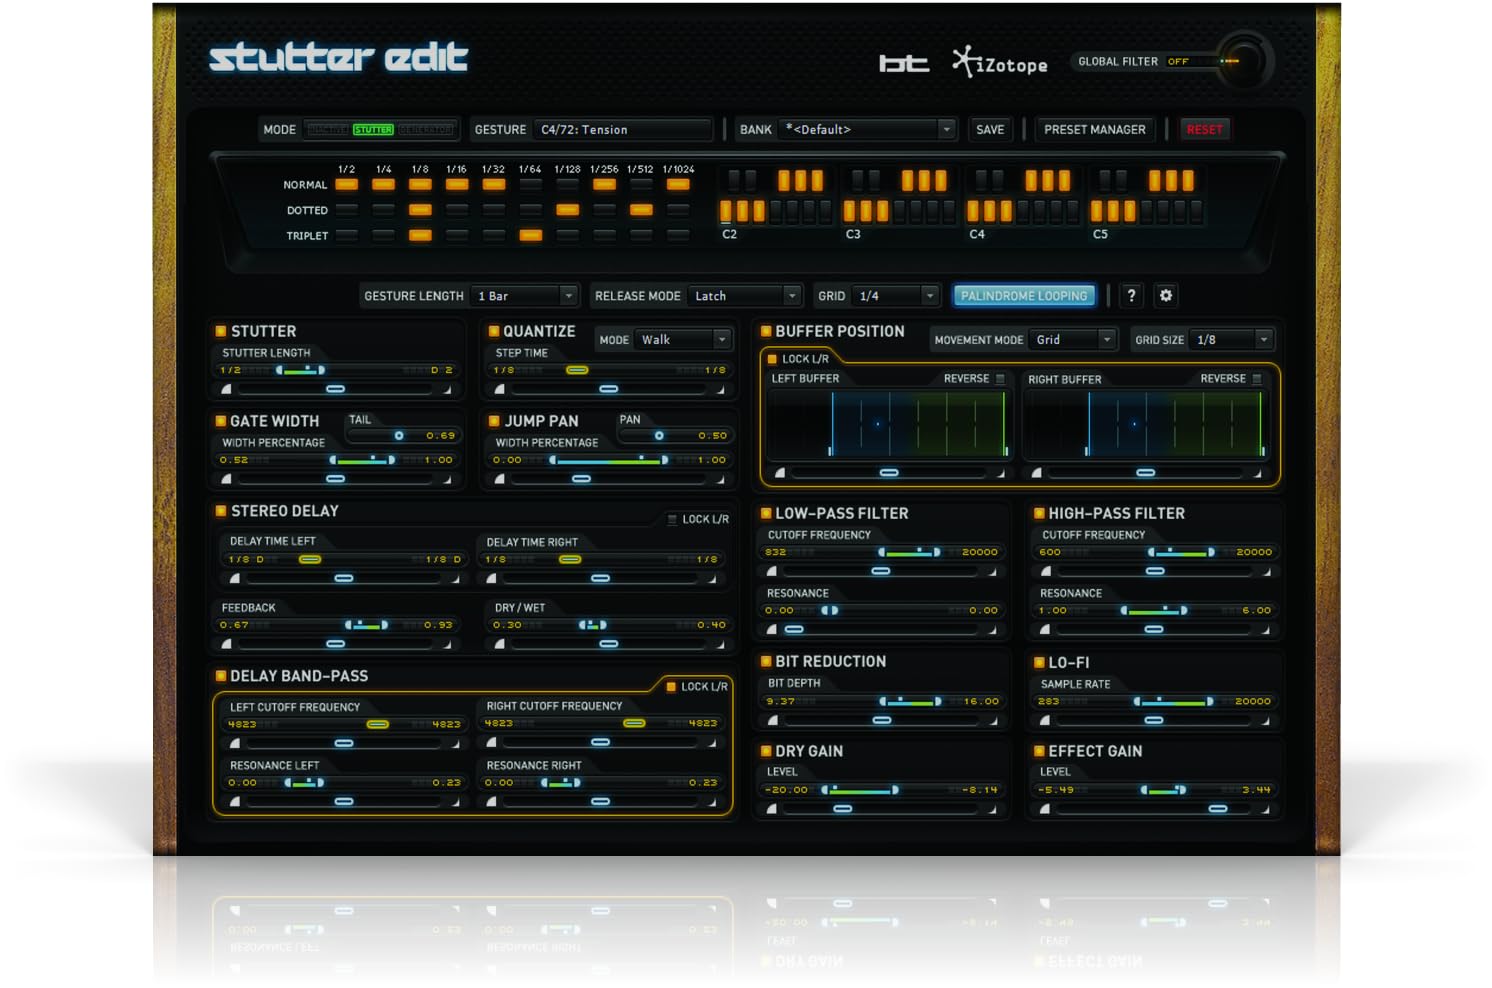Open settings via the gear icon
This screenshot has height=988, width=1492.
point(1165,296)
